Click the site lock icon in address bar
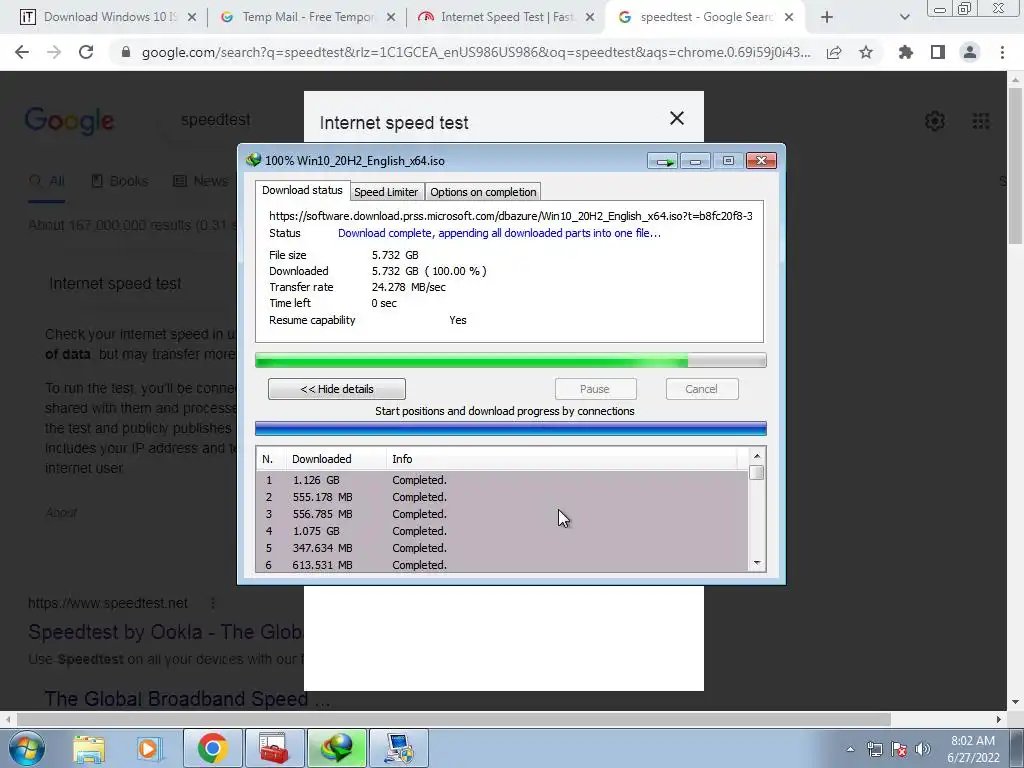The height and width of the screenshot is (768, 1024). [126, 52]
